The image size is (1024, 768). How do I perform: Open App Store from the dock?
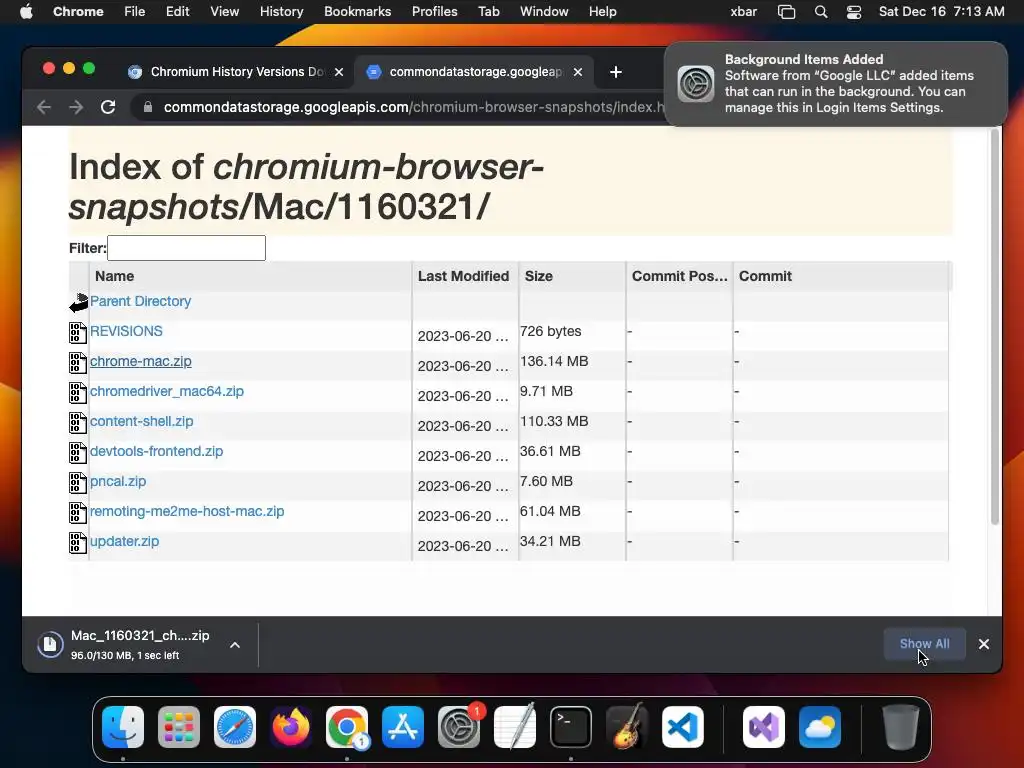pyautogui.click(x=403, y=727)
